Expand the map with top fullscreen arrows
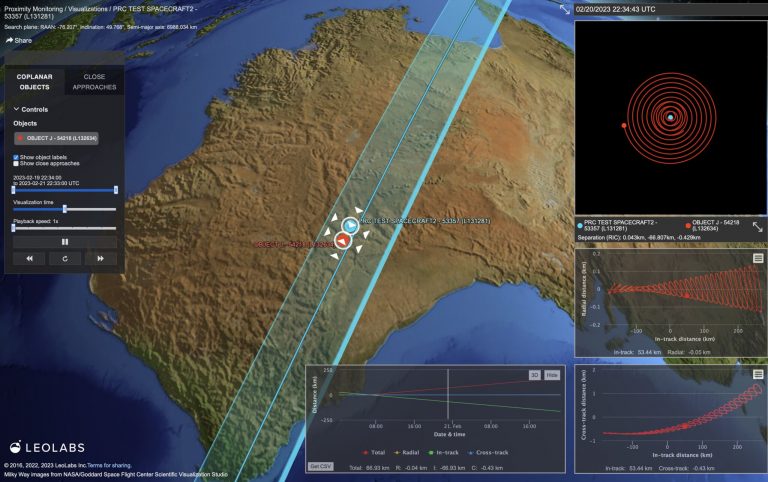 [564, 9]
